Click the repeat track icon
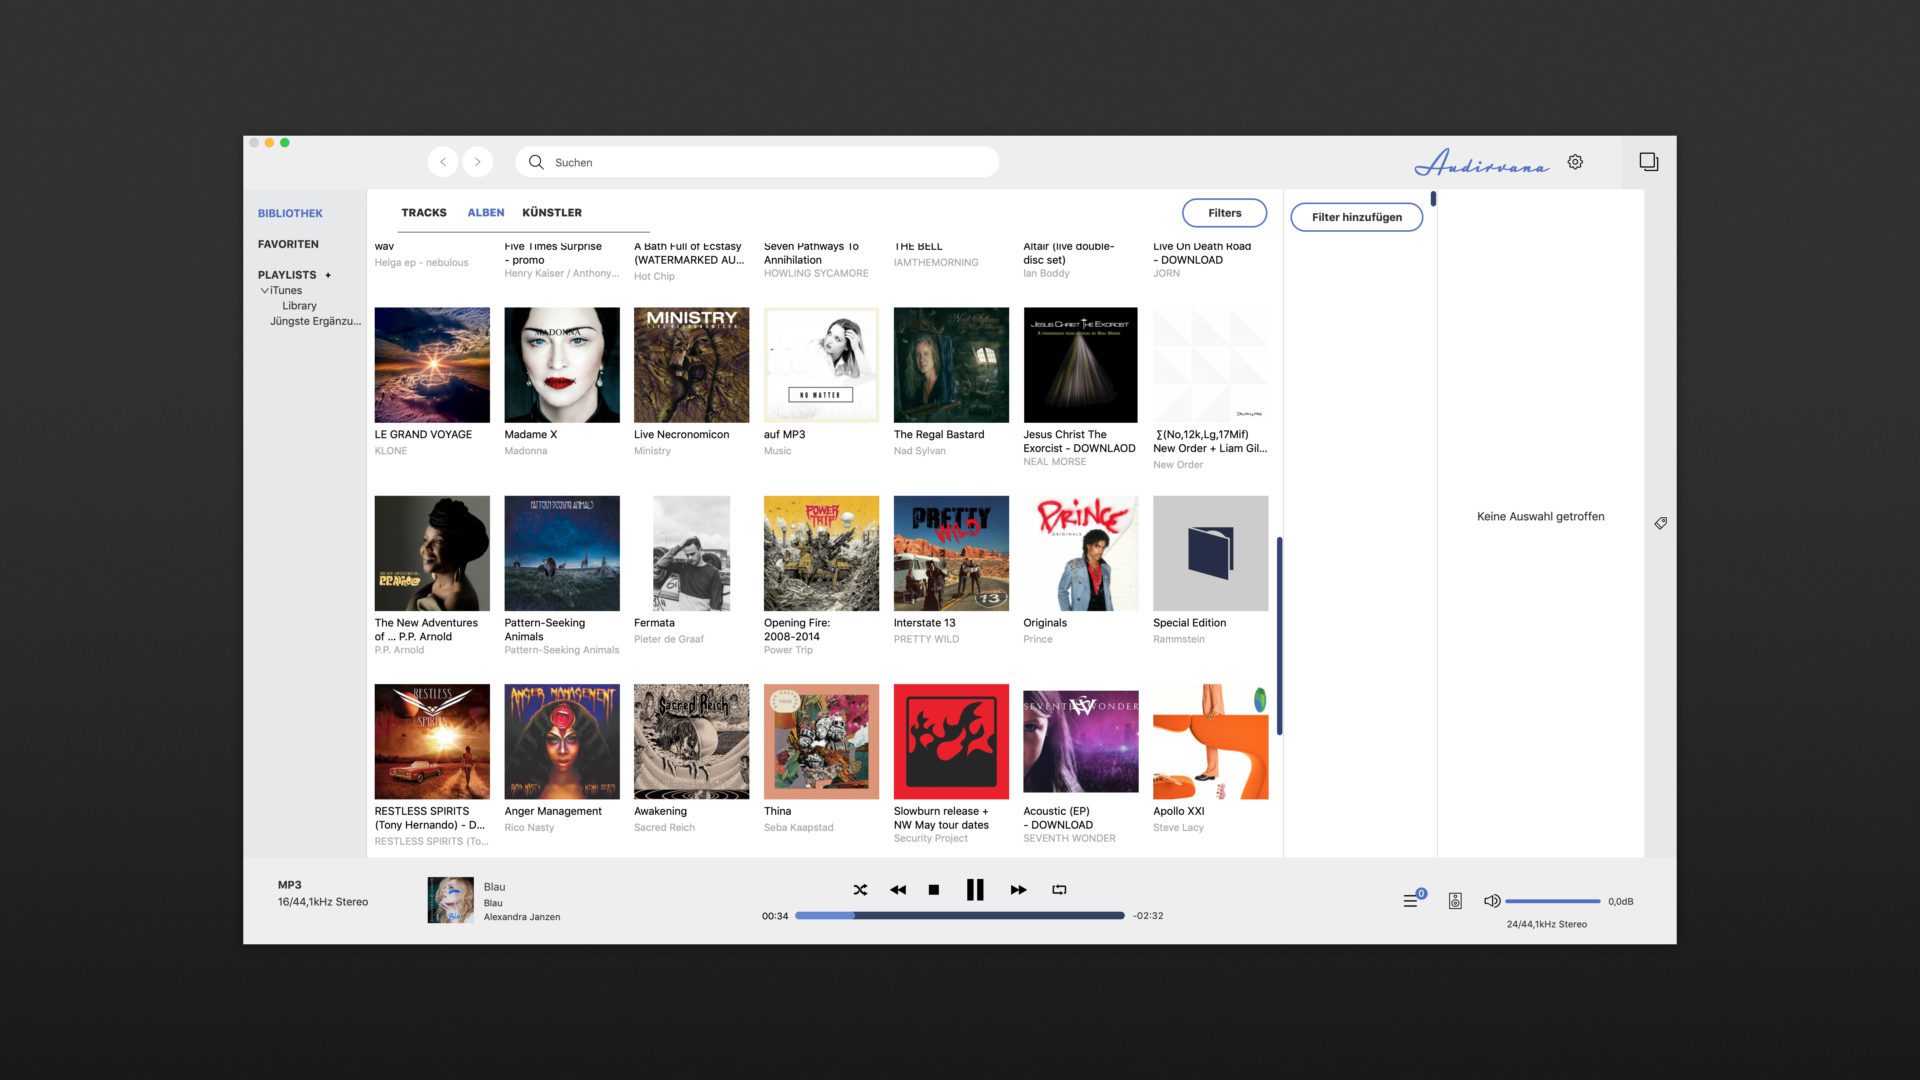This screenshot has width=1920, height=1080. 1060,889
